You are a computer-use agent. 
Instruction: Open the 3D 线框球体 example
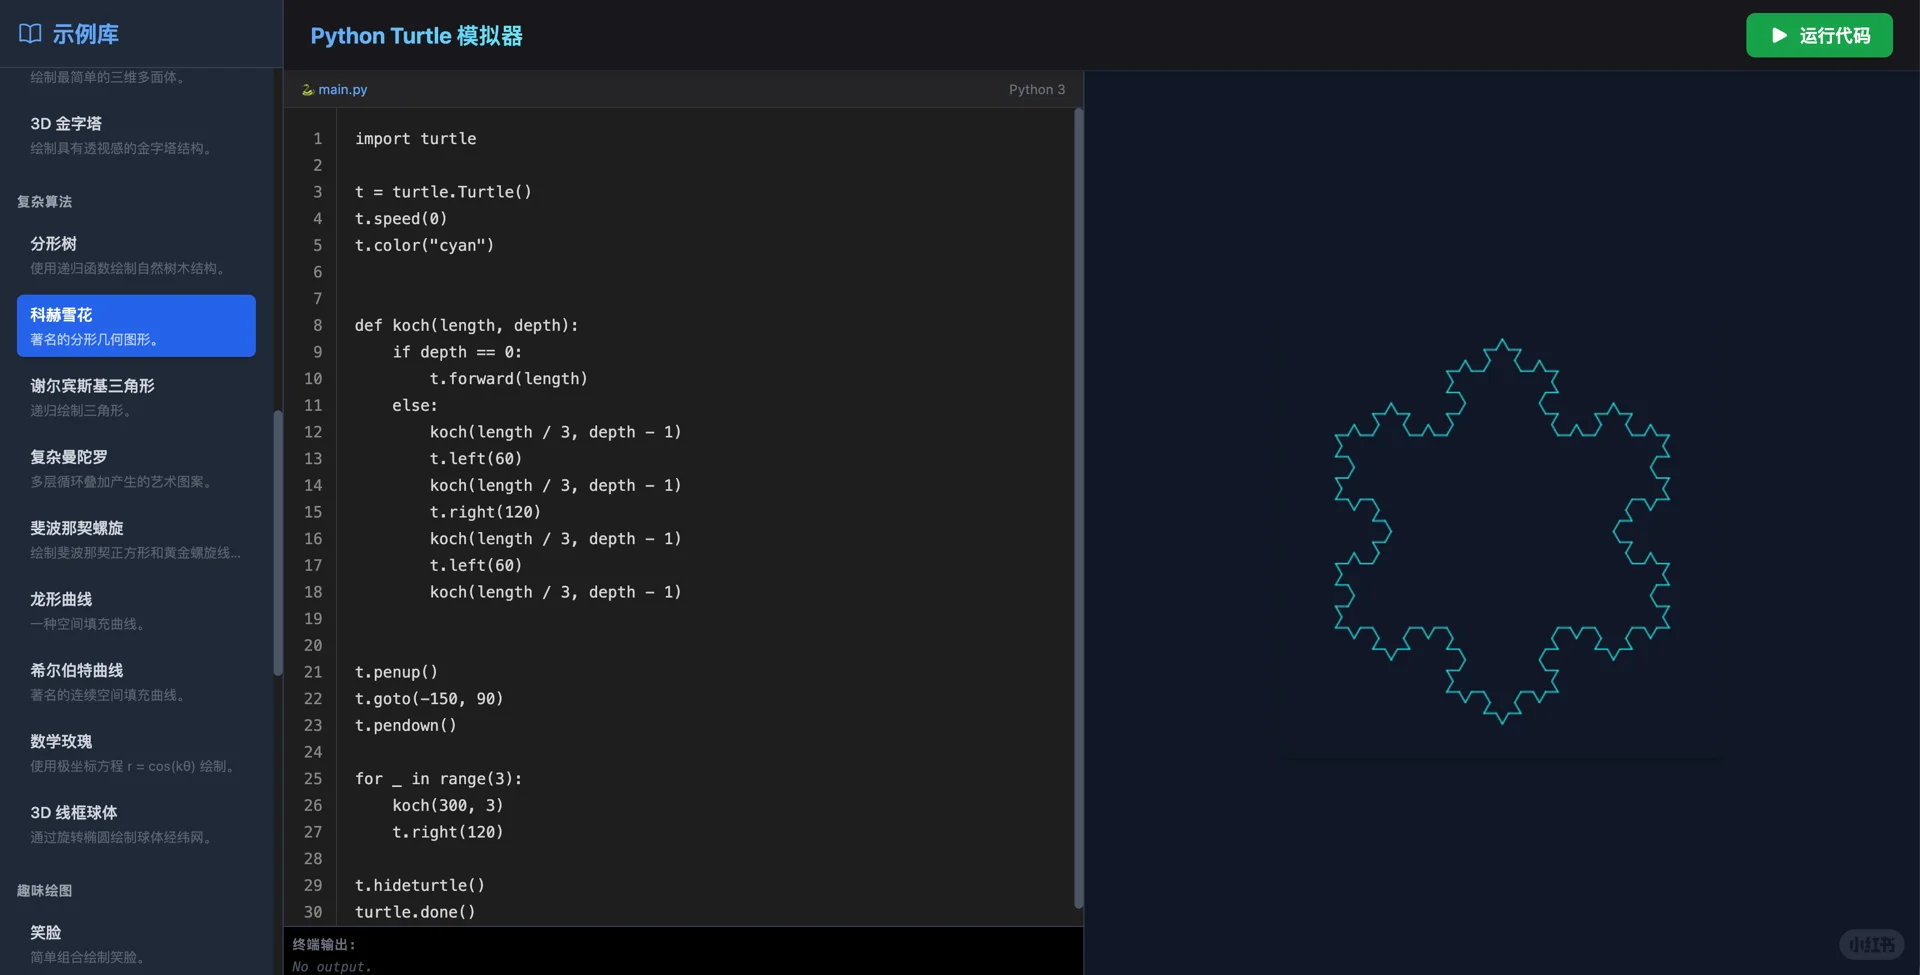click(x=135, y=823)
